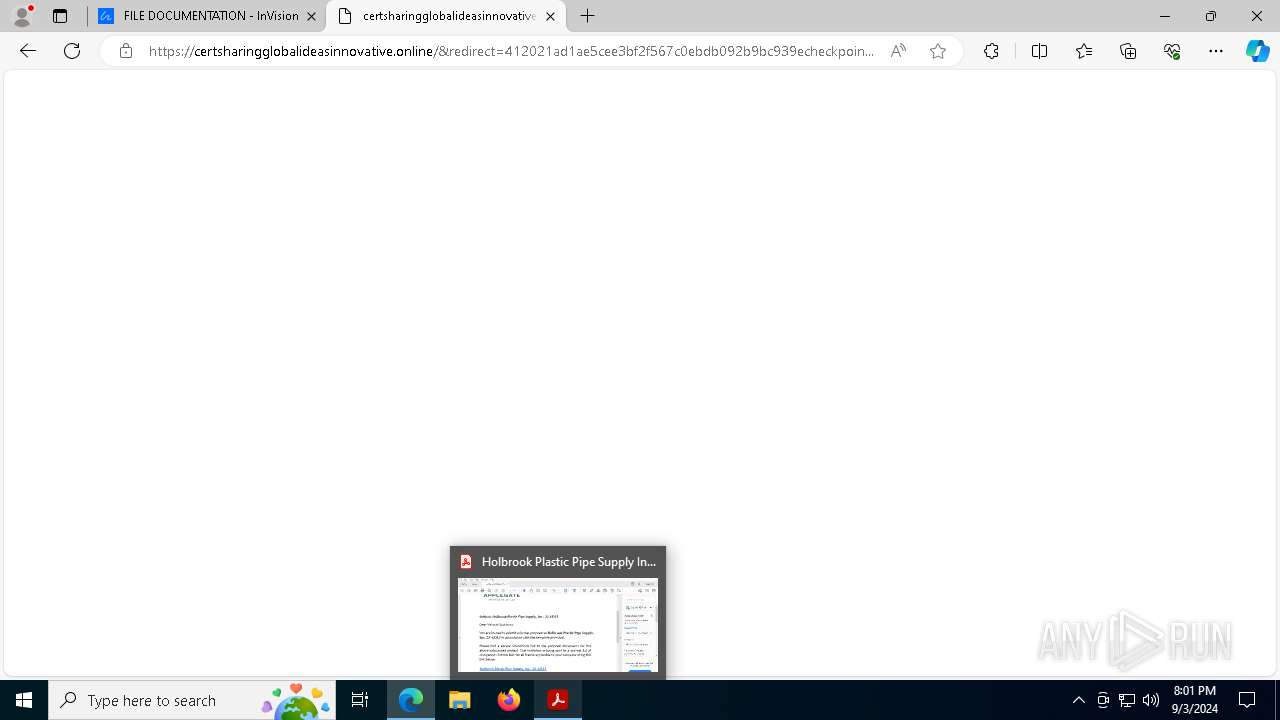The width and height of the screenshot is (1280, 720).
Task: Open Holbrook Plastic Pipe Supply preview thumbnail
Action: (558, 625)
